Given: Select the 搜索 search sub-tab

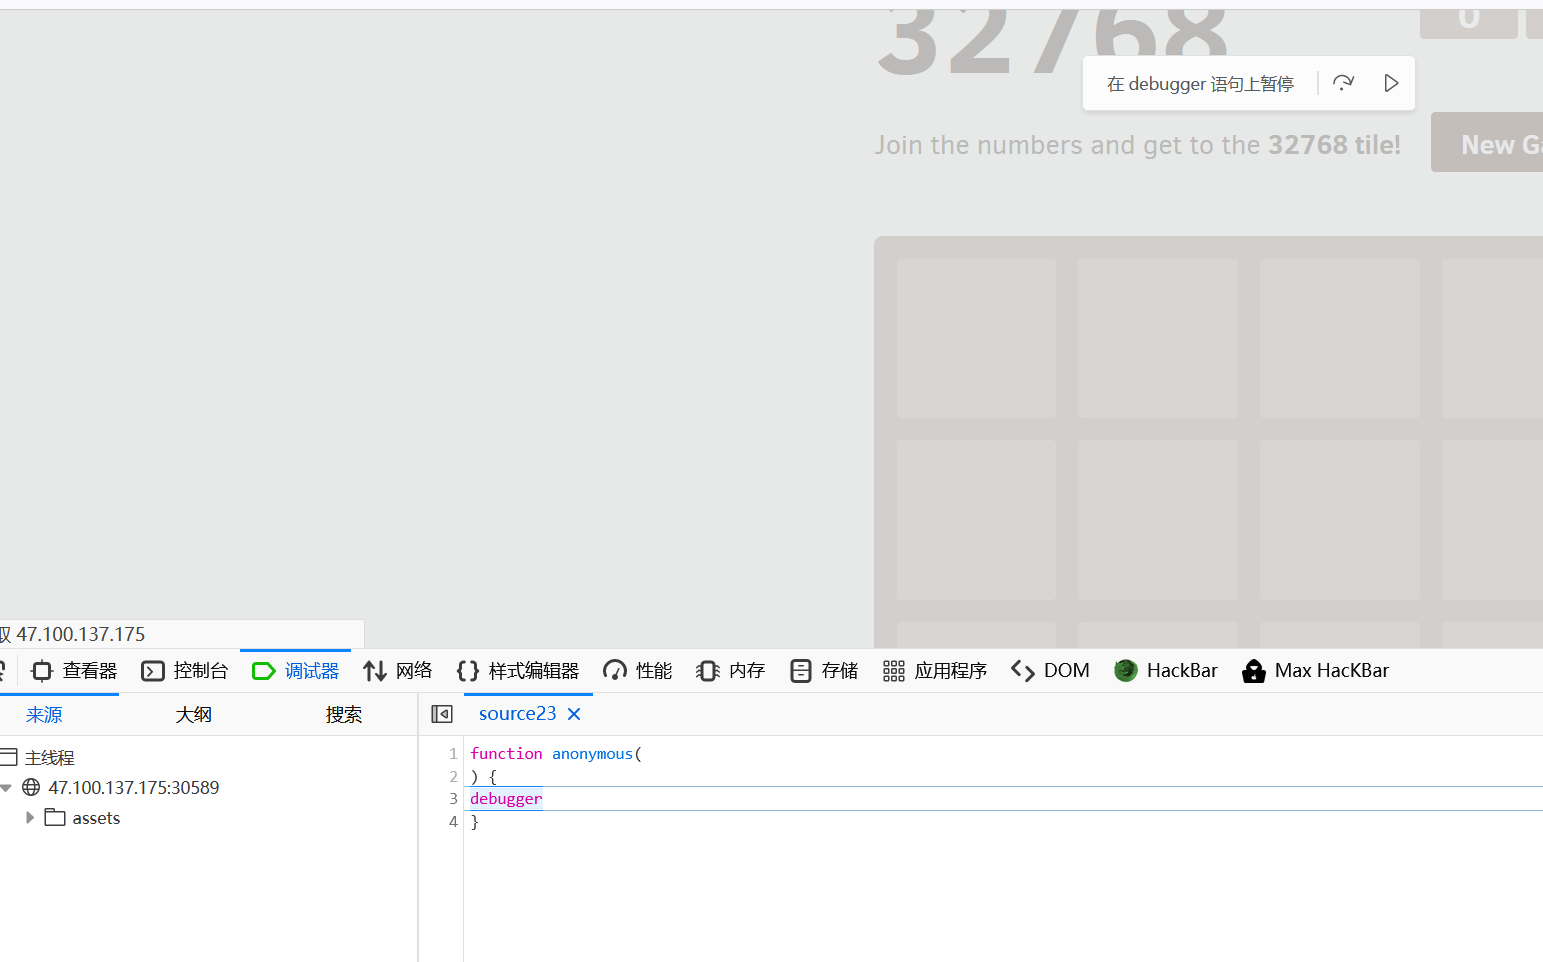Looking at the screenshot, I should tap(343, 715).
